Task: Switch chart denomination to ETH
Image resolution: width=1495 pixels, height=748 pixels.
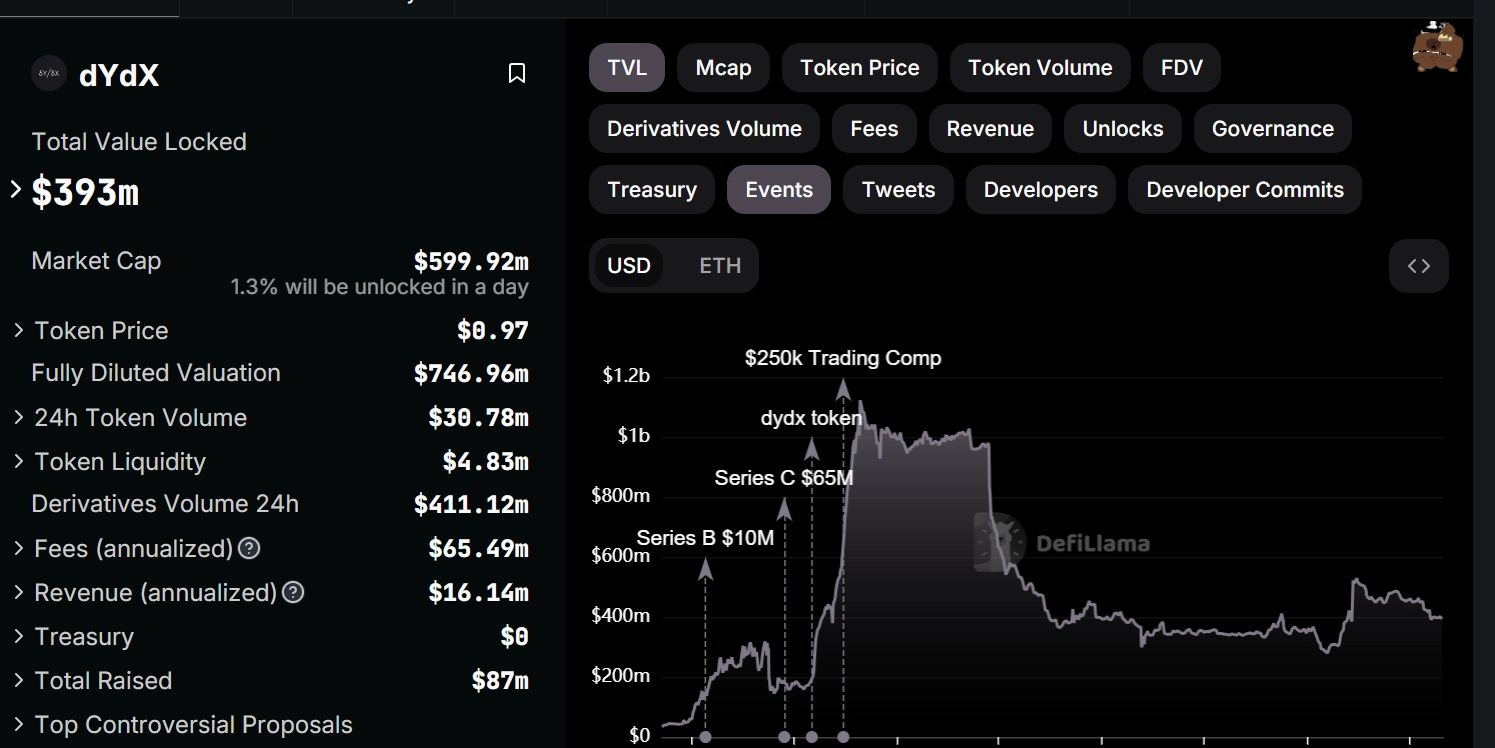Action: coord(720,266)
